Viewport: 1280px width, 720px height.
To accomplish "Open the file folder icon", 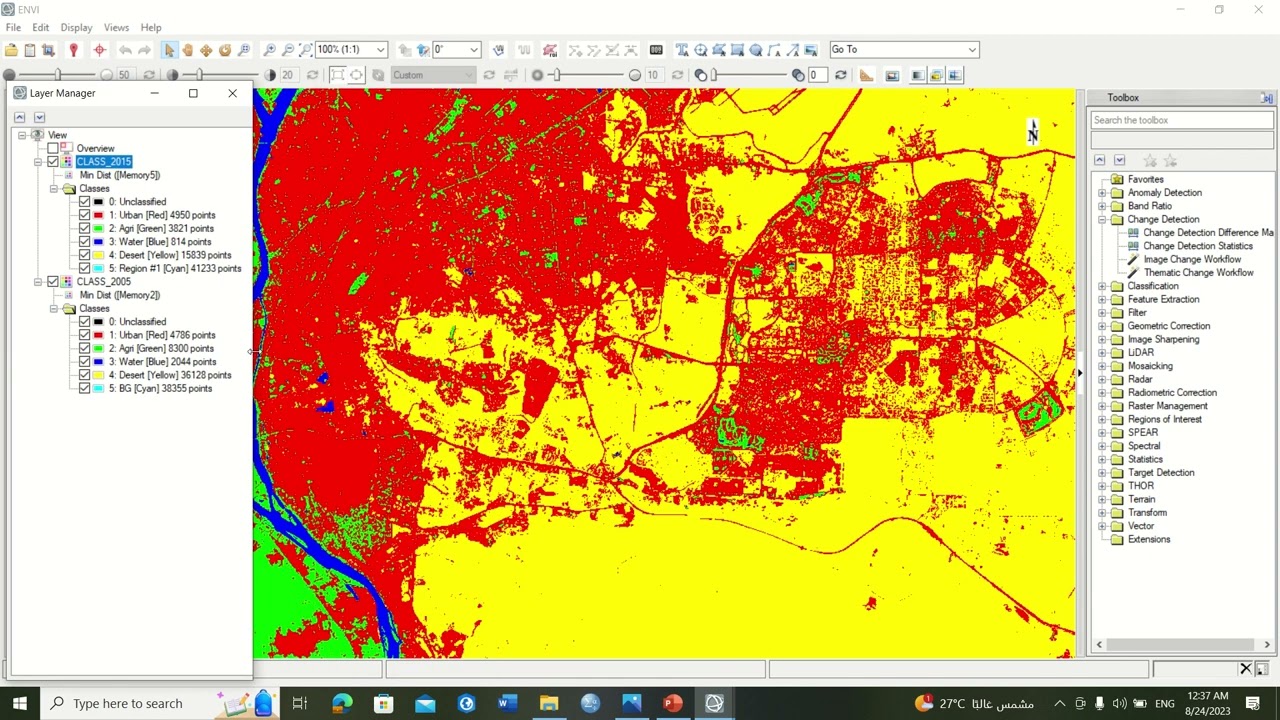I will [x=11, y=49].
